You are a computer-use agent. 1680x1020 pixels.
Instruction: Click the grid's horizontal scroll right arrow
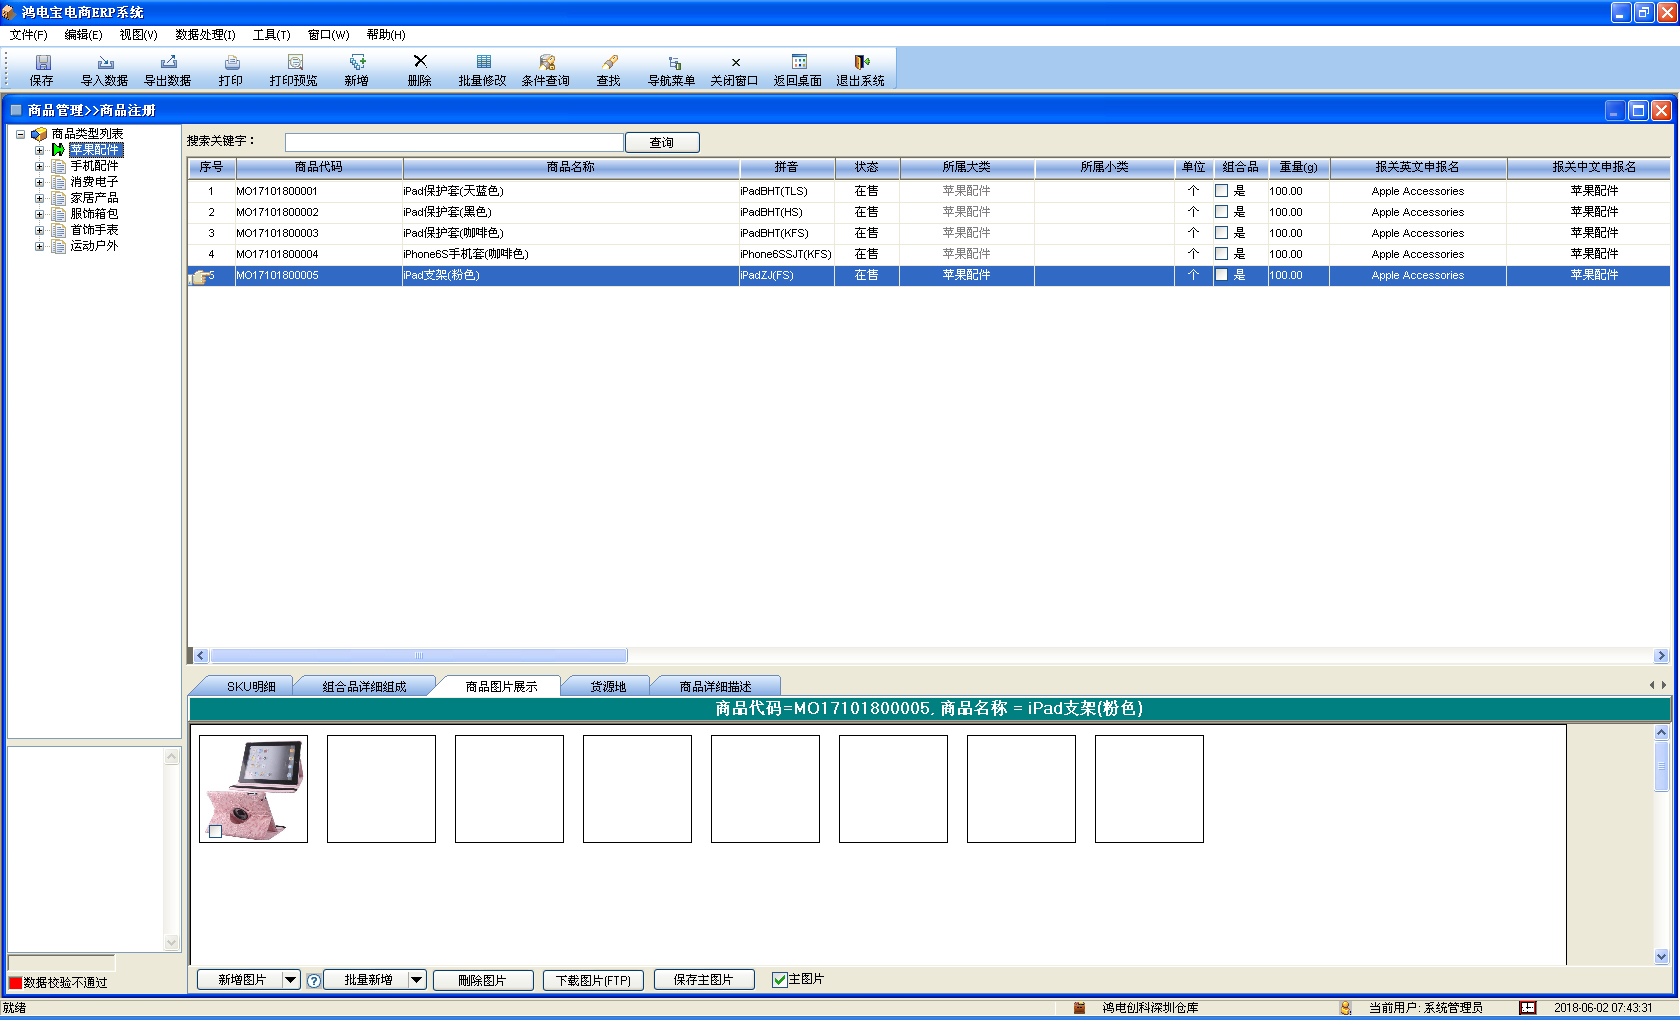1661,656
